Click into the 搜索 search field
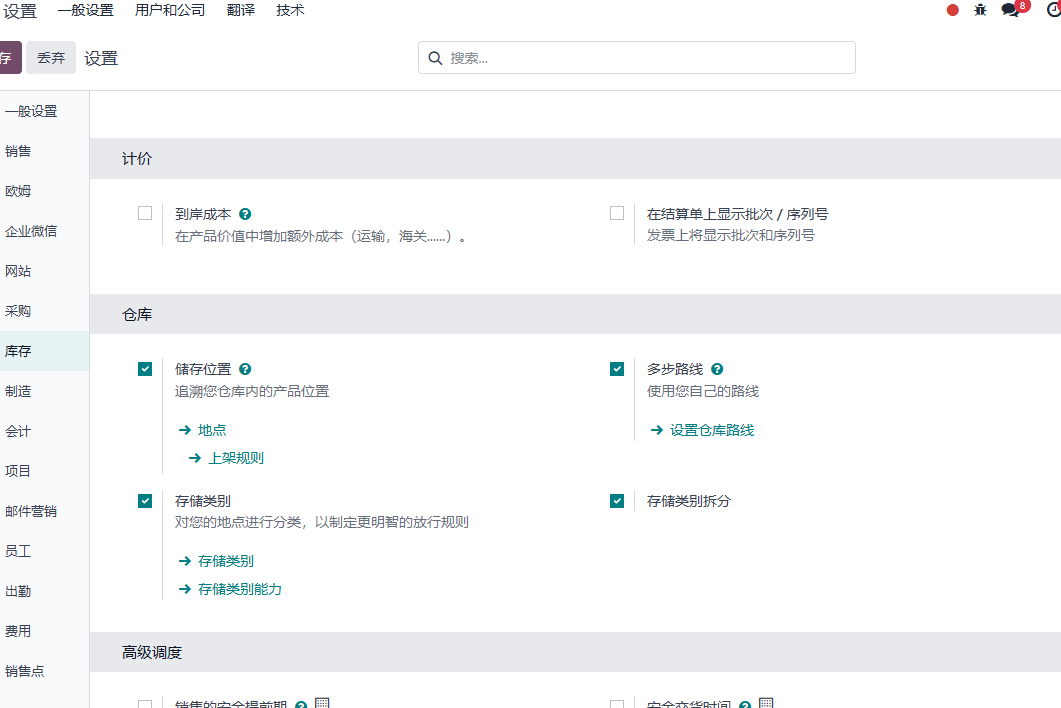Image resolution: width=1061 pixels, height=708 pixels. click(x=637, y=58)
